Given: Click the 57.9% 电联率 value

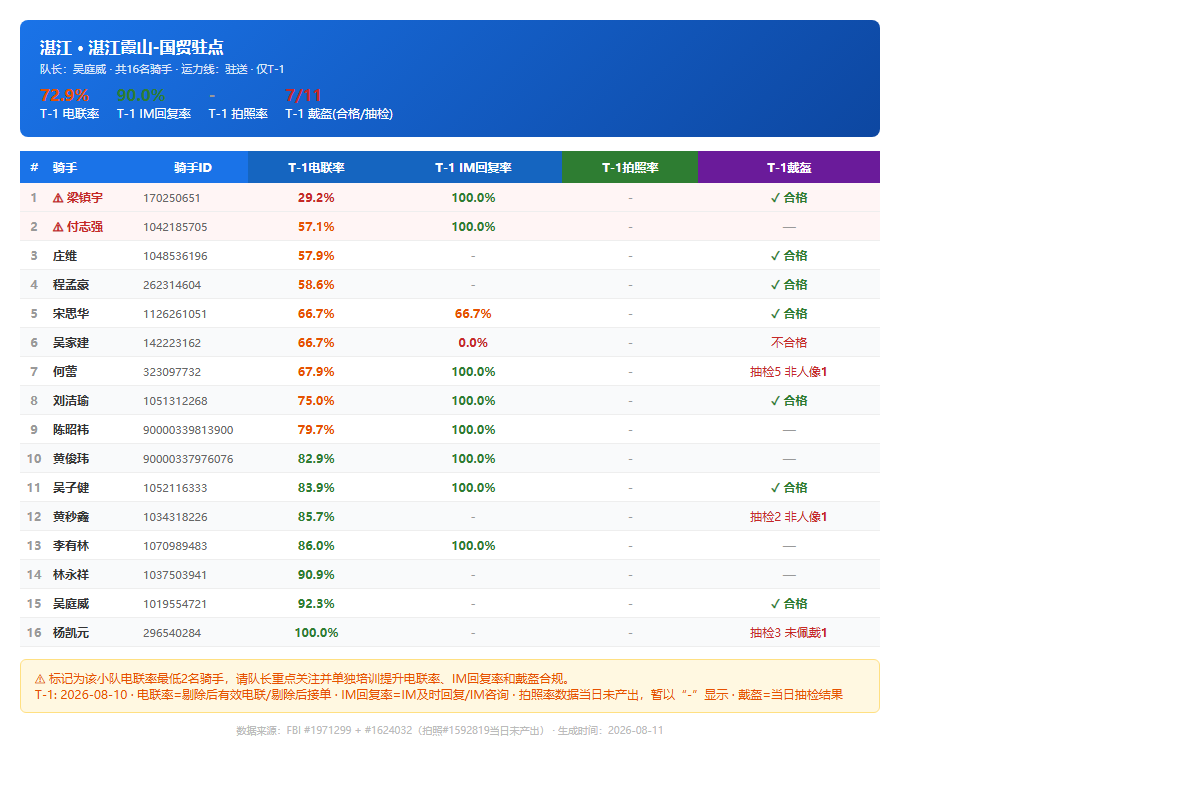Looking at the screenshot, I should click(316, 256).
